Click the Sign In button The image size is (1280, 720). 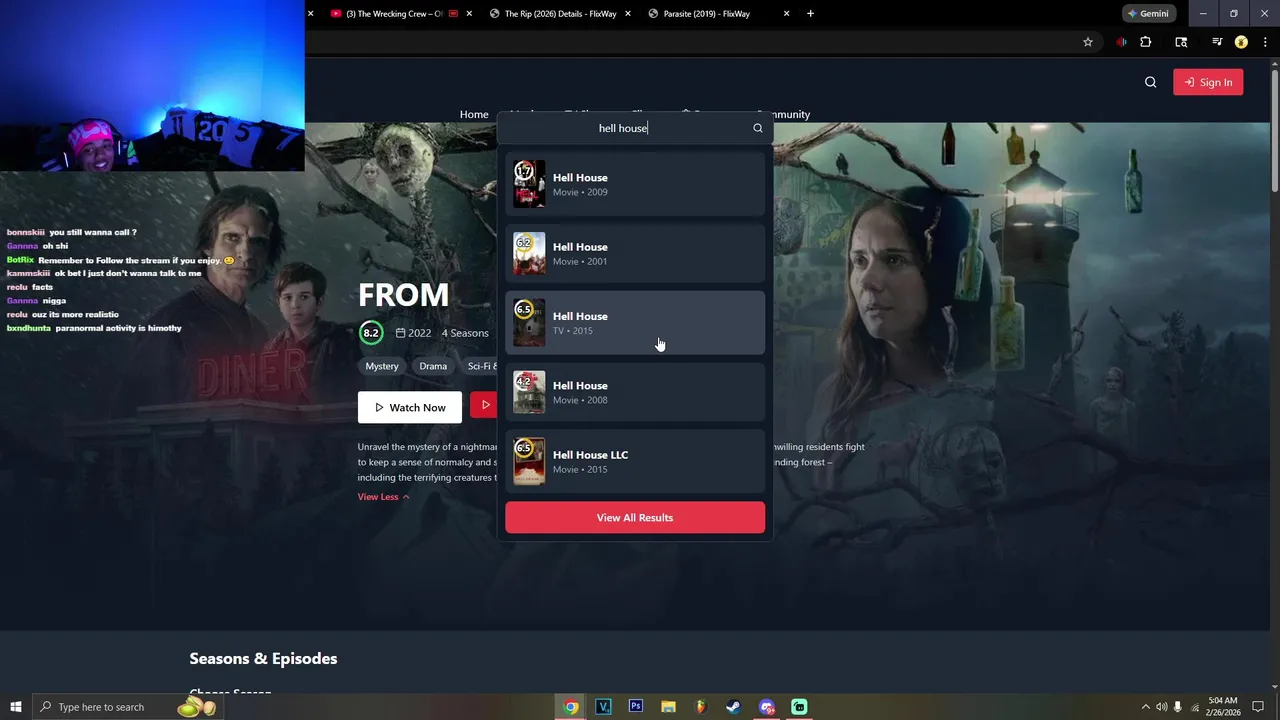[1208, 82]
